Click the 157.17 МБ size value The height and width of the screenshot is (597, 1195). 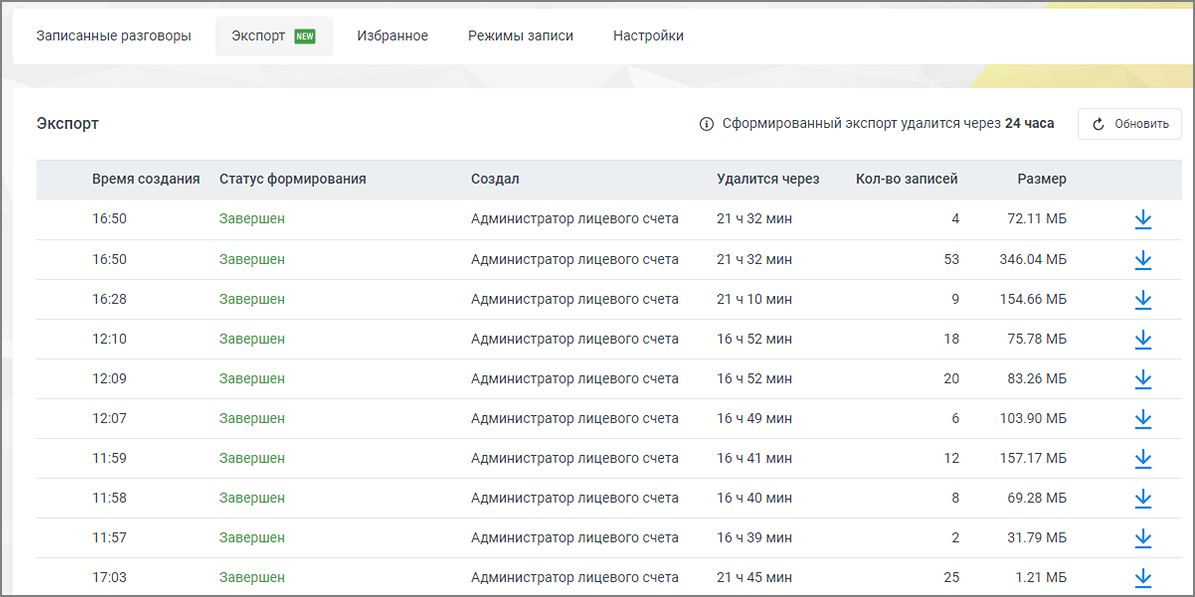1033,458
